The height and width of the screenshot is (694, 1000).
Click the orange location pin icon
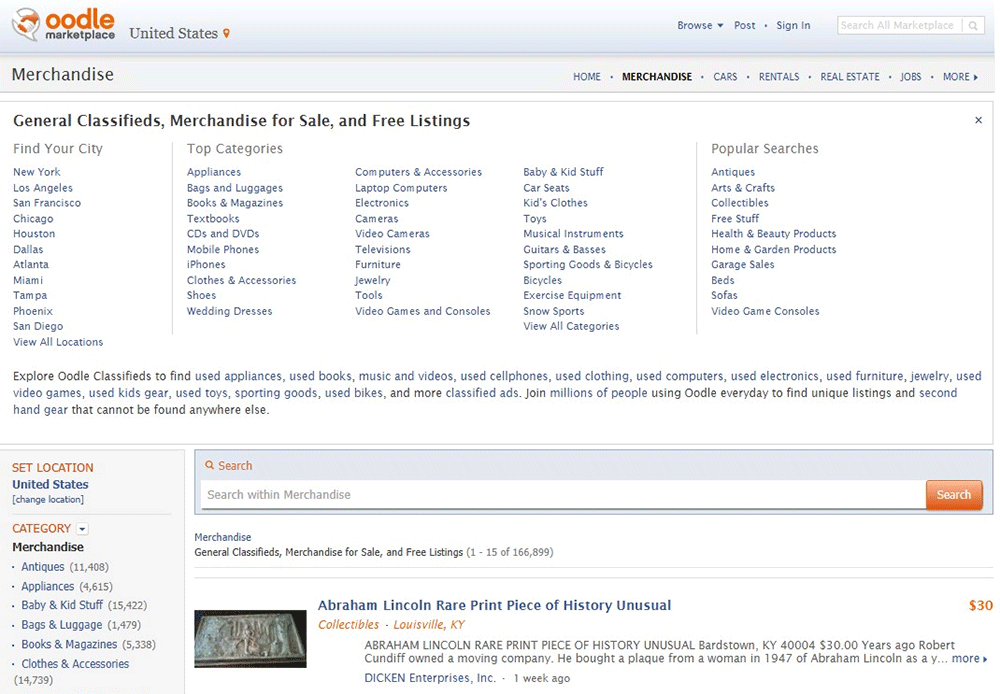click(227, 34)
